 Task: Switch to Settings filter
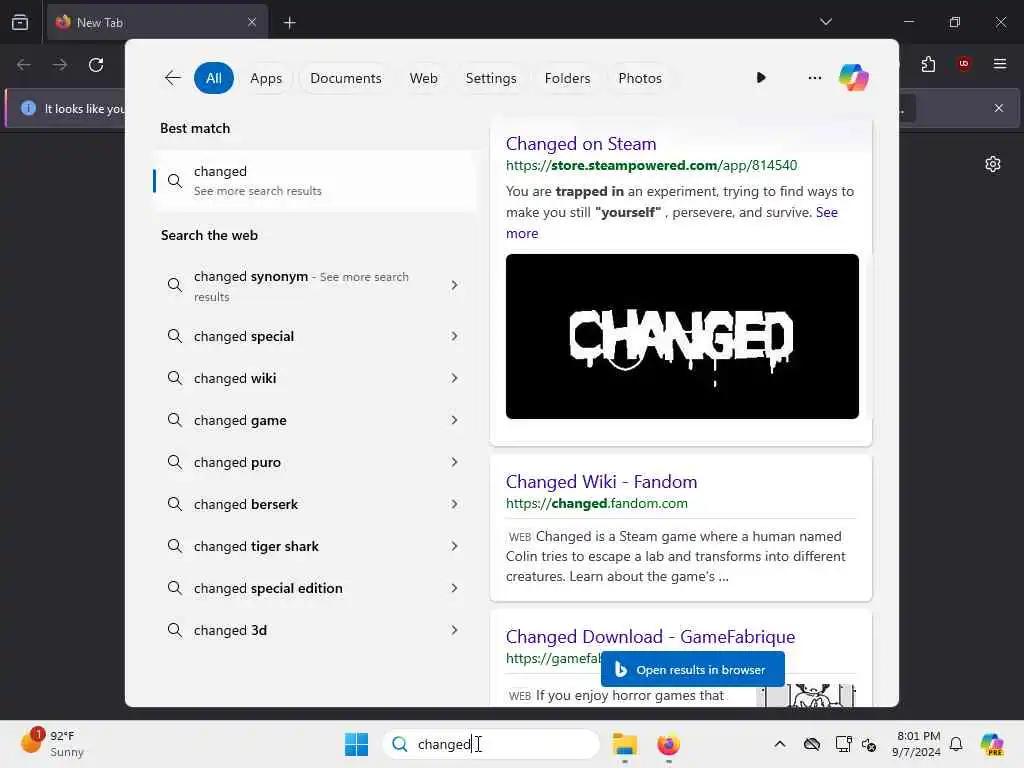click(491, 78)
